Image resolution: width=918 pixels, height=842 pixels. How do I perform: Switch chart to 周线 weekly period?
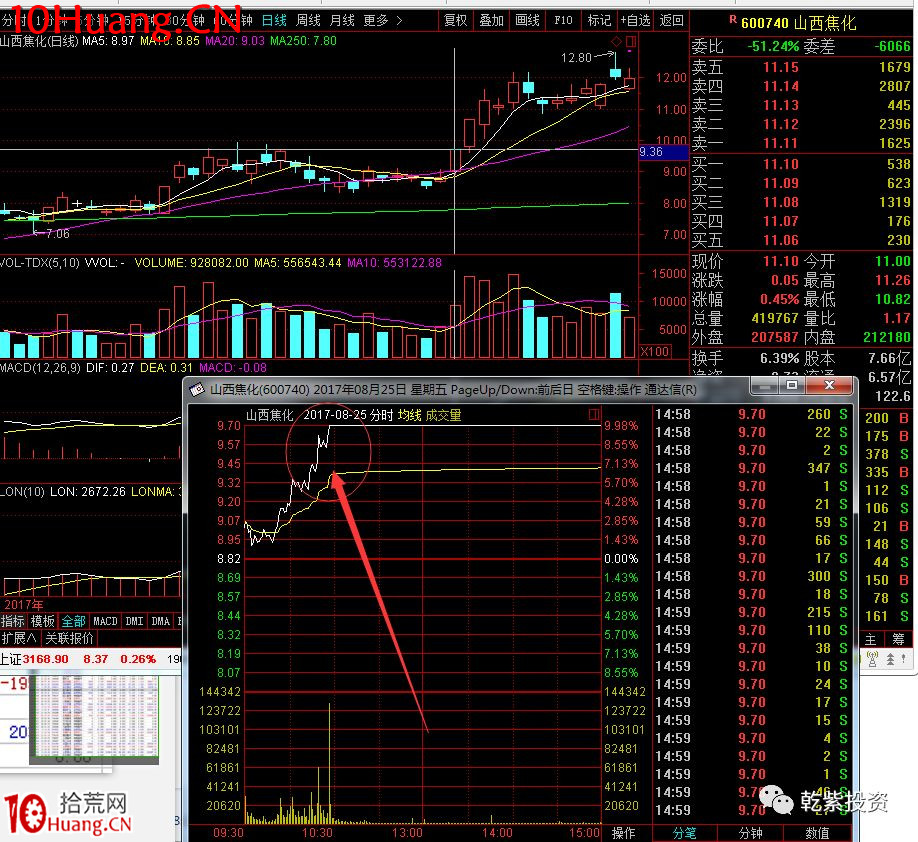[x=308, y=20]
